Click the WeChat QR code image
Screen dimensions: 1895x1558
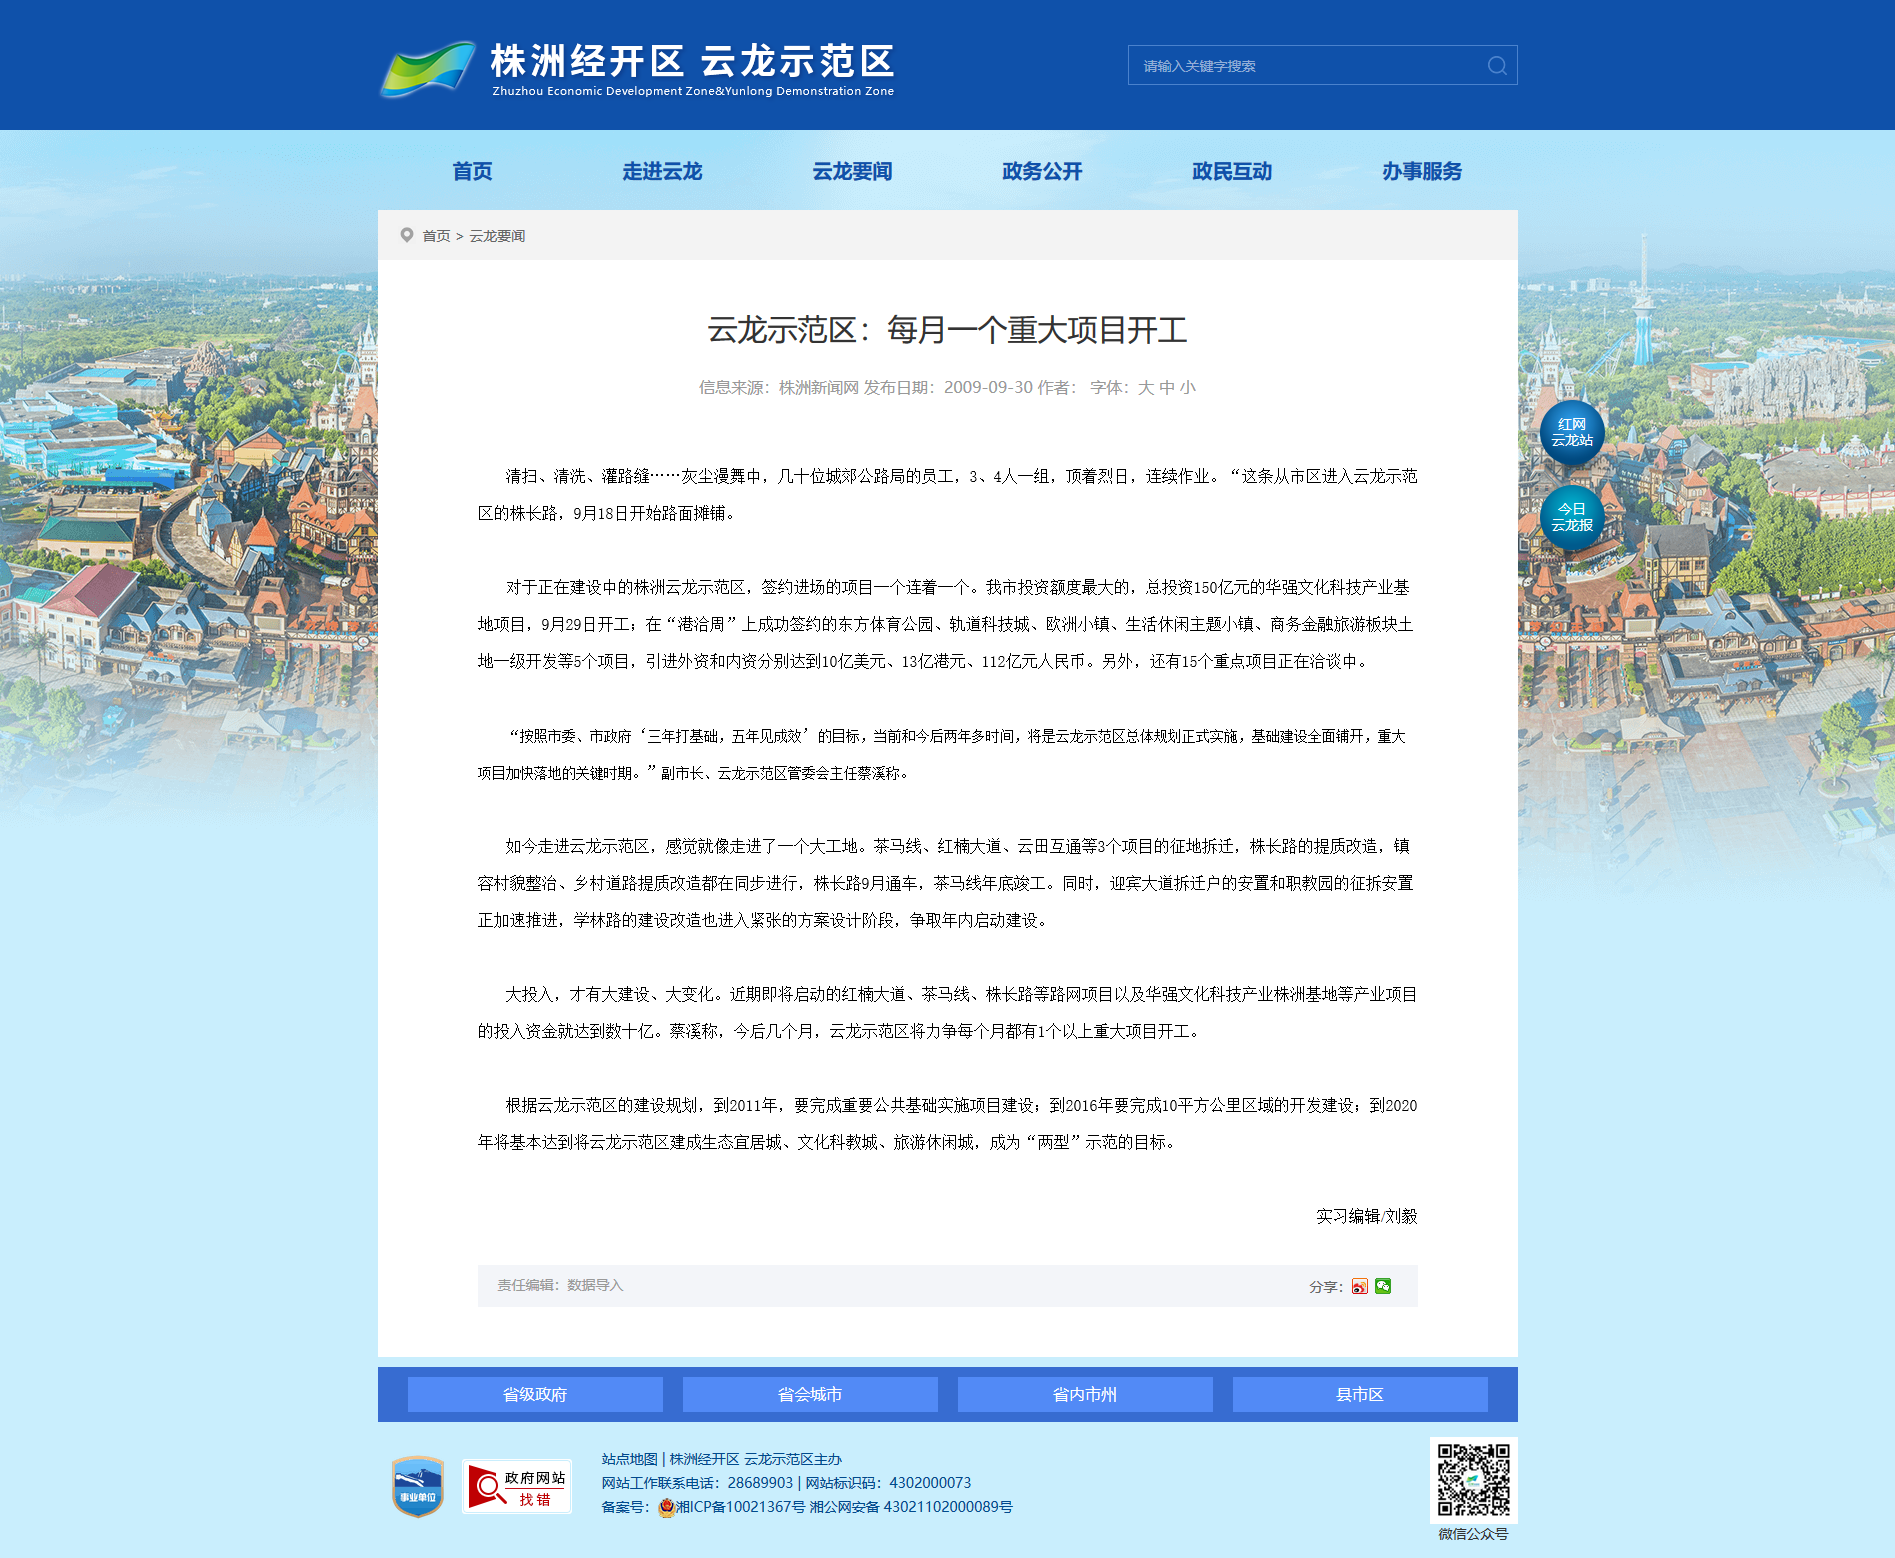click(x=1473, y=1480)
